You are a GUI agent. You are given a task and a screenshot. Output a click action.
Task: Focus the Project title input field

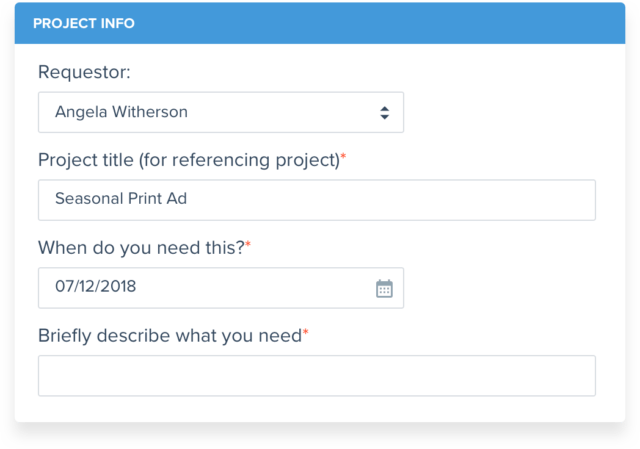coord(317,200)
